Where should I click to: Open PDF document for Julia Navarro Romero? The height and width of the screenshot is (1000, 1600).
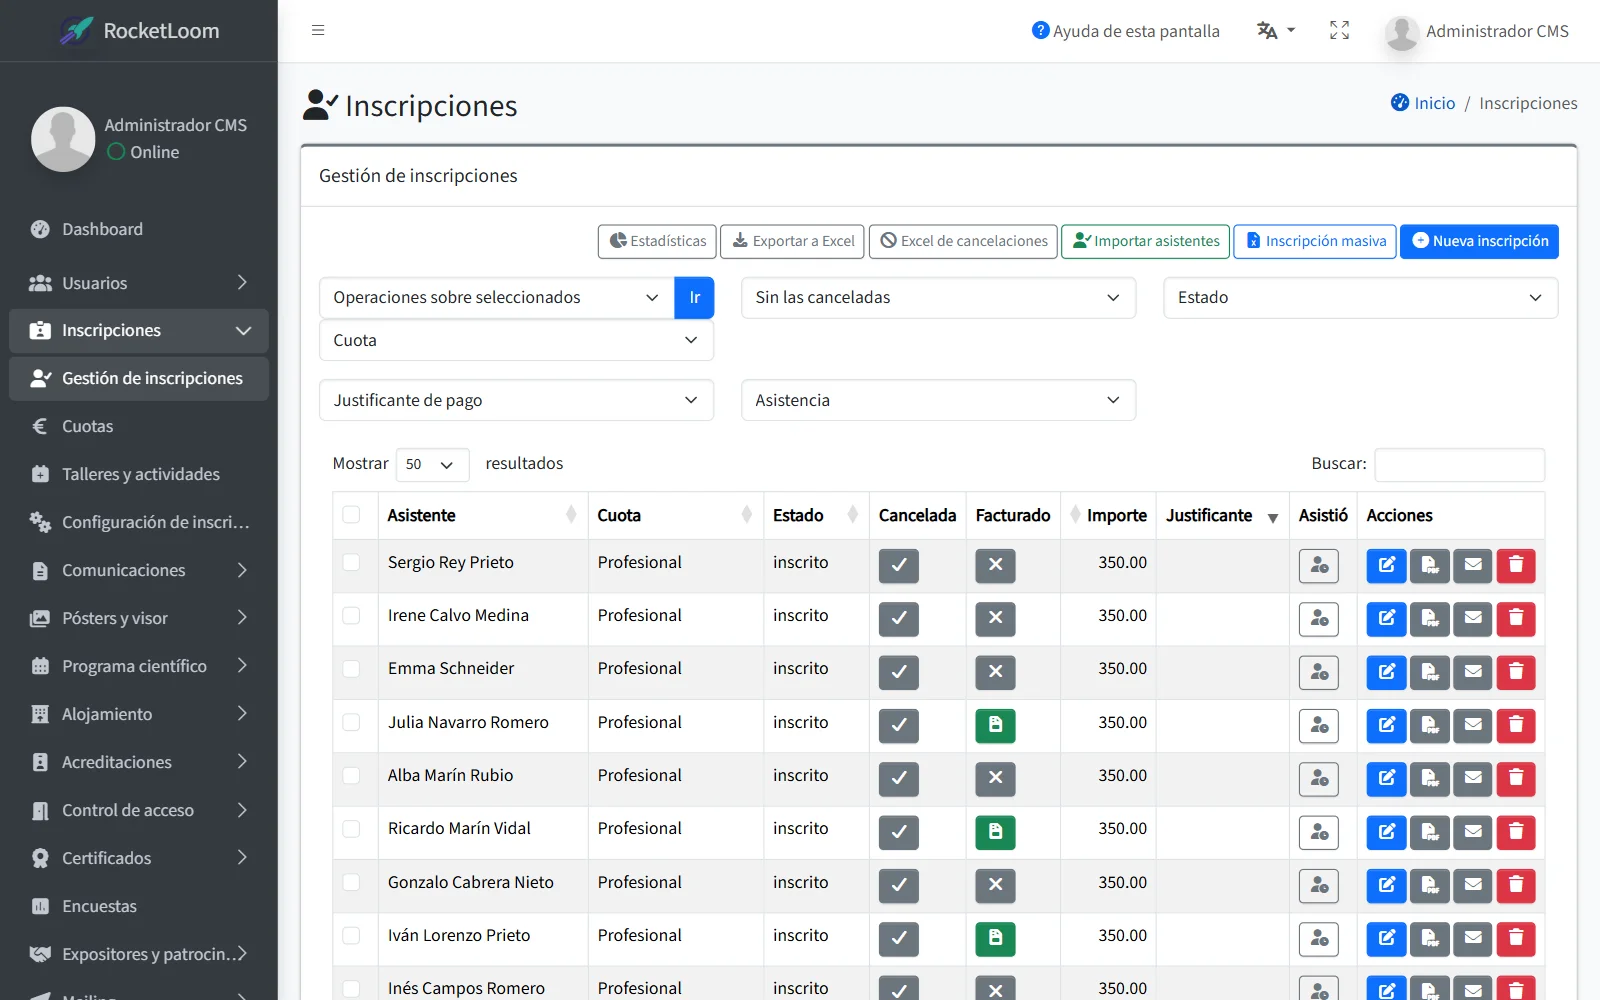point(1430,725)
